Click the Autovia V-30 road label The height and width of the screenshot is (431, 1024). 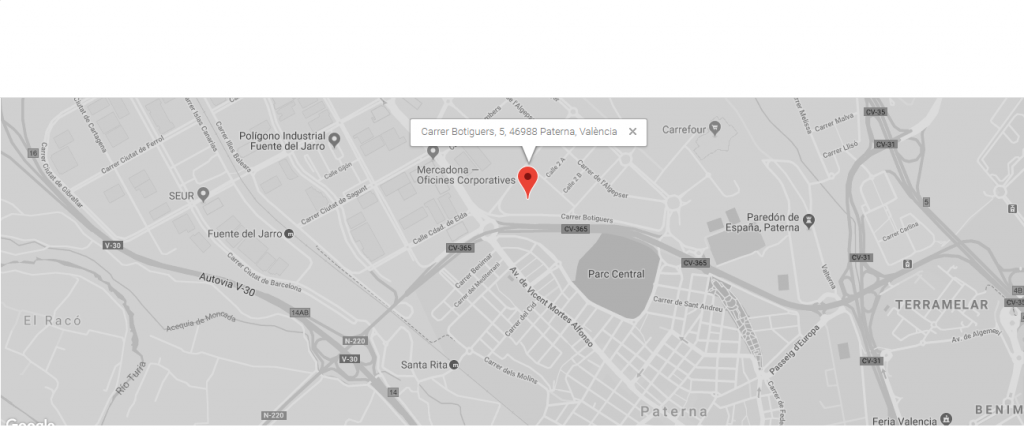click(227, 286)
